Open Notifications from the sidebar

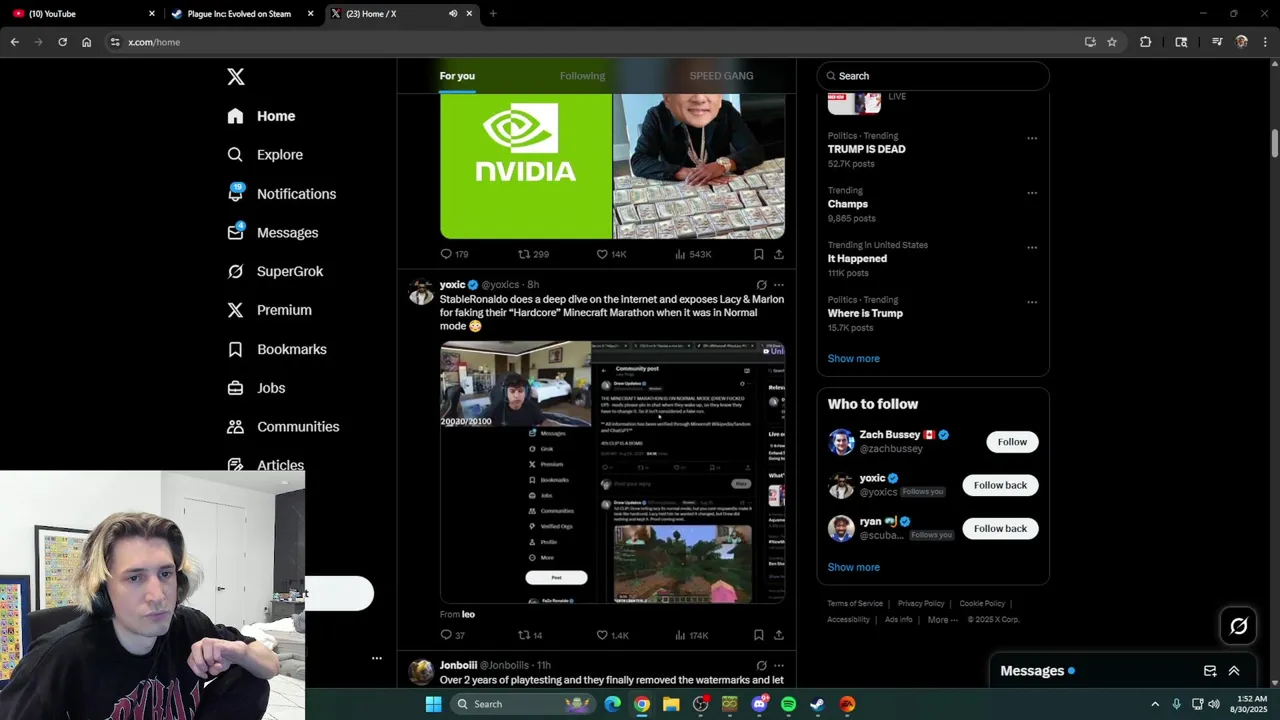click(281, 194)
